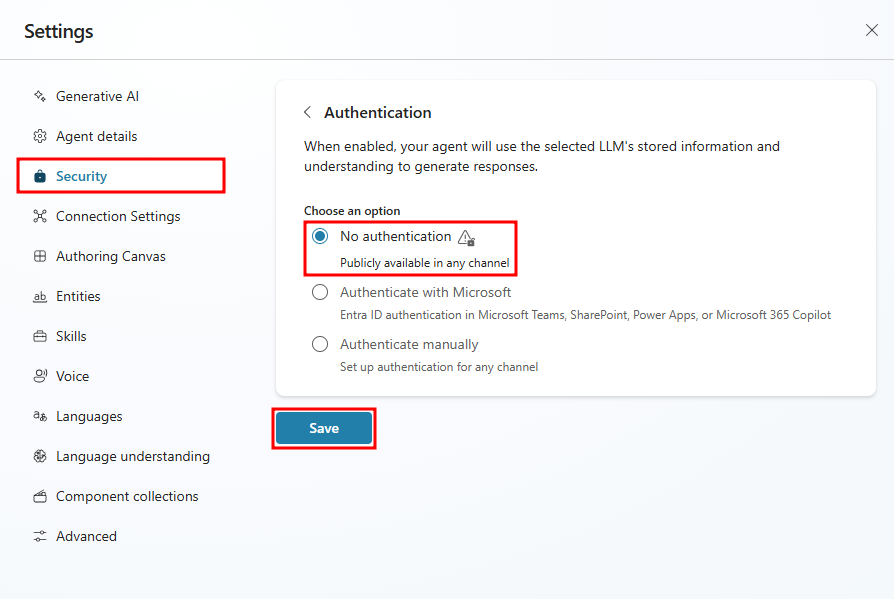The width and height of the screenshot is (894, 599).
Task: Click the Advanced sliders icon
Action: click(x=40, y=536)
